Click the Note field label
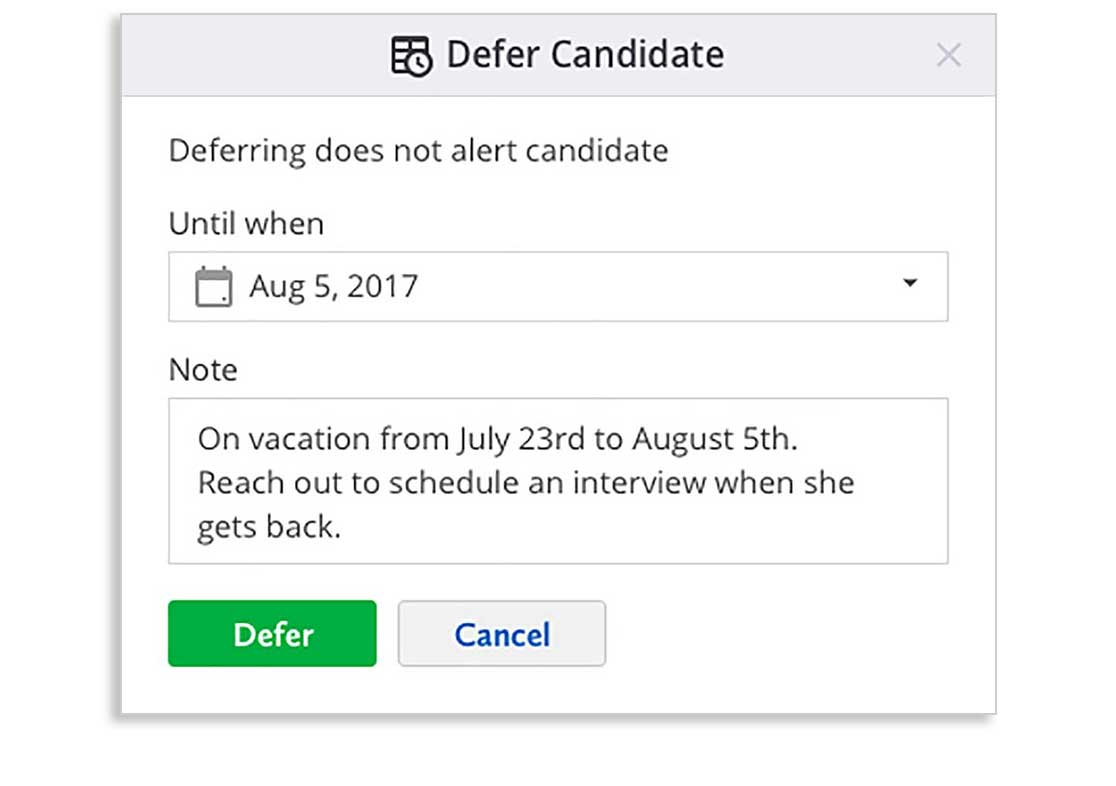 [x=203, y=370]
